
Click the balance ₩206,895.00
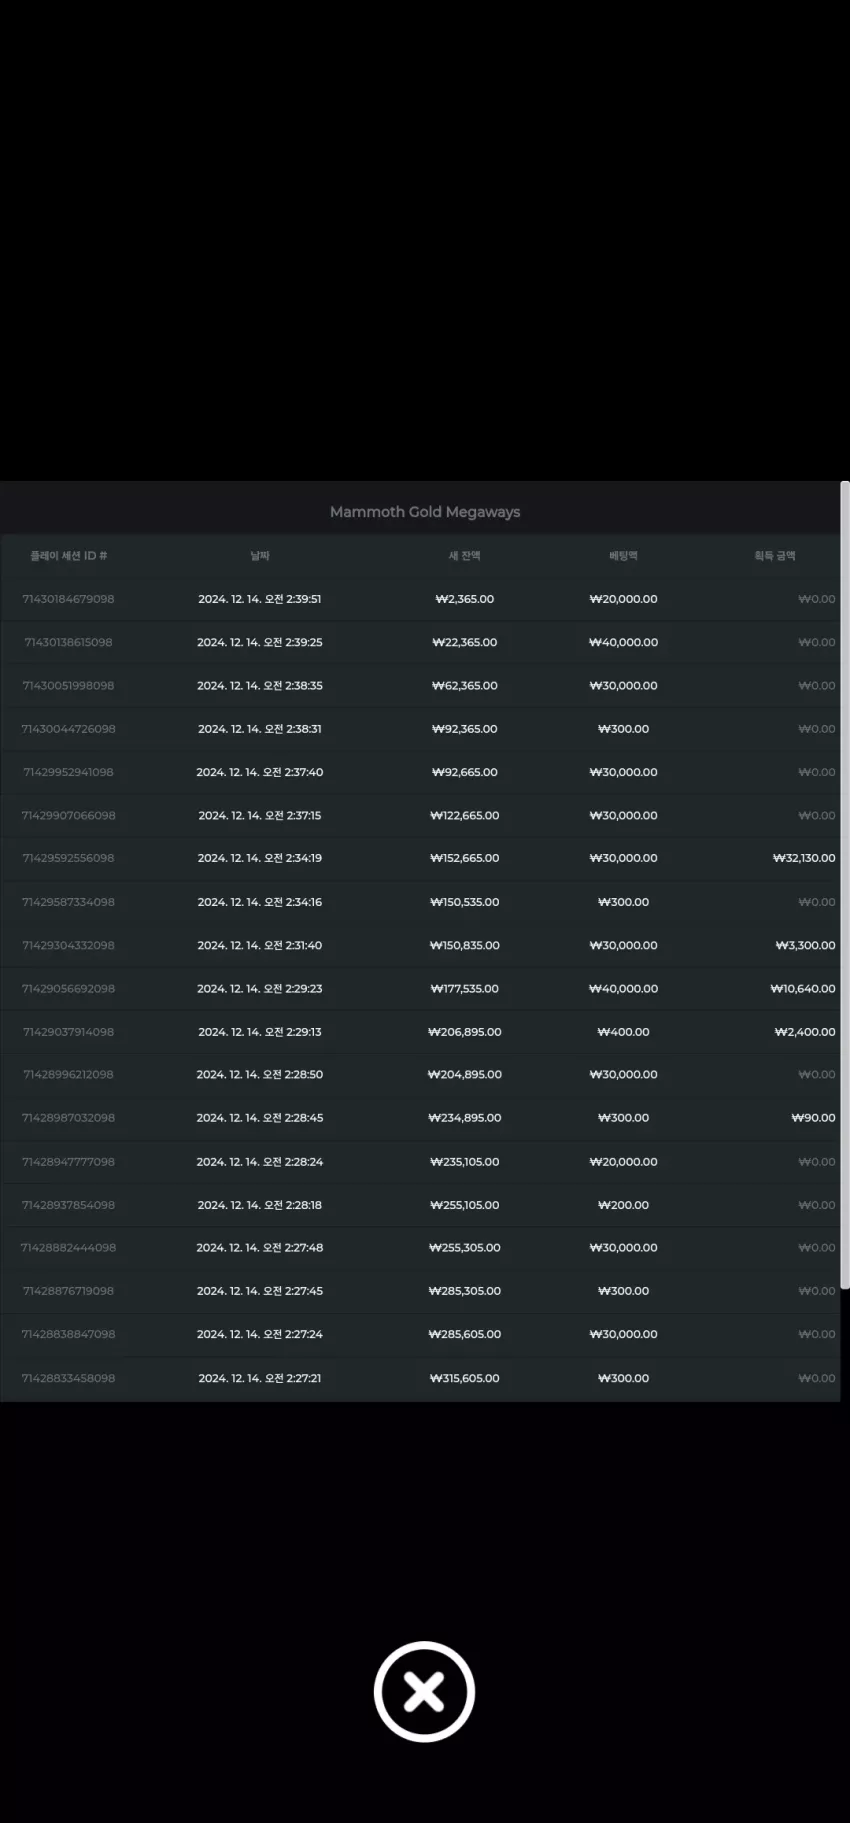(465, 1032)
